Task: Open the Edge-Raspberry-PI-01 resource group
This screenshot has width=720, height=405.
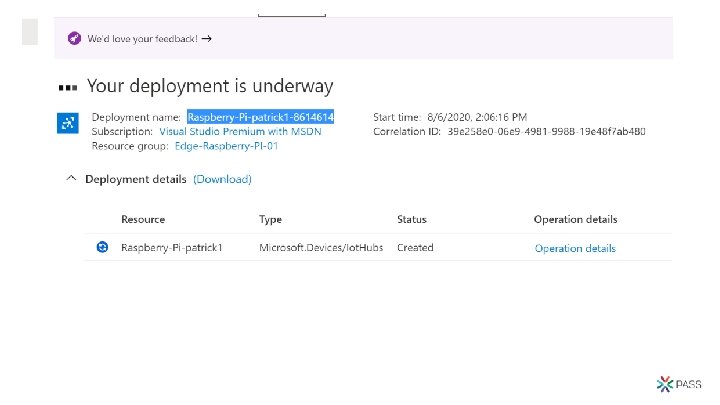Action: (226, 146)
